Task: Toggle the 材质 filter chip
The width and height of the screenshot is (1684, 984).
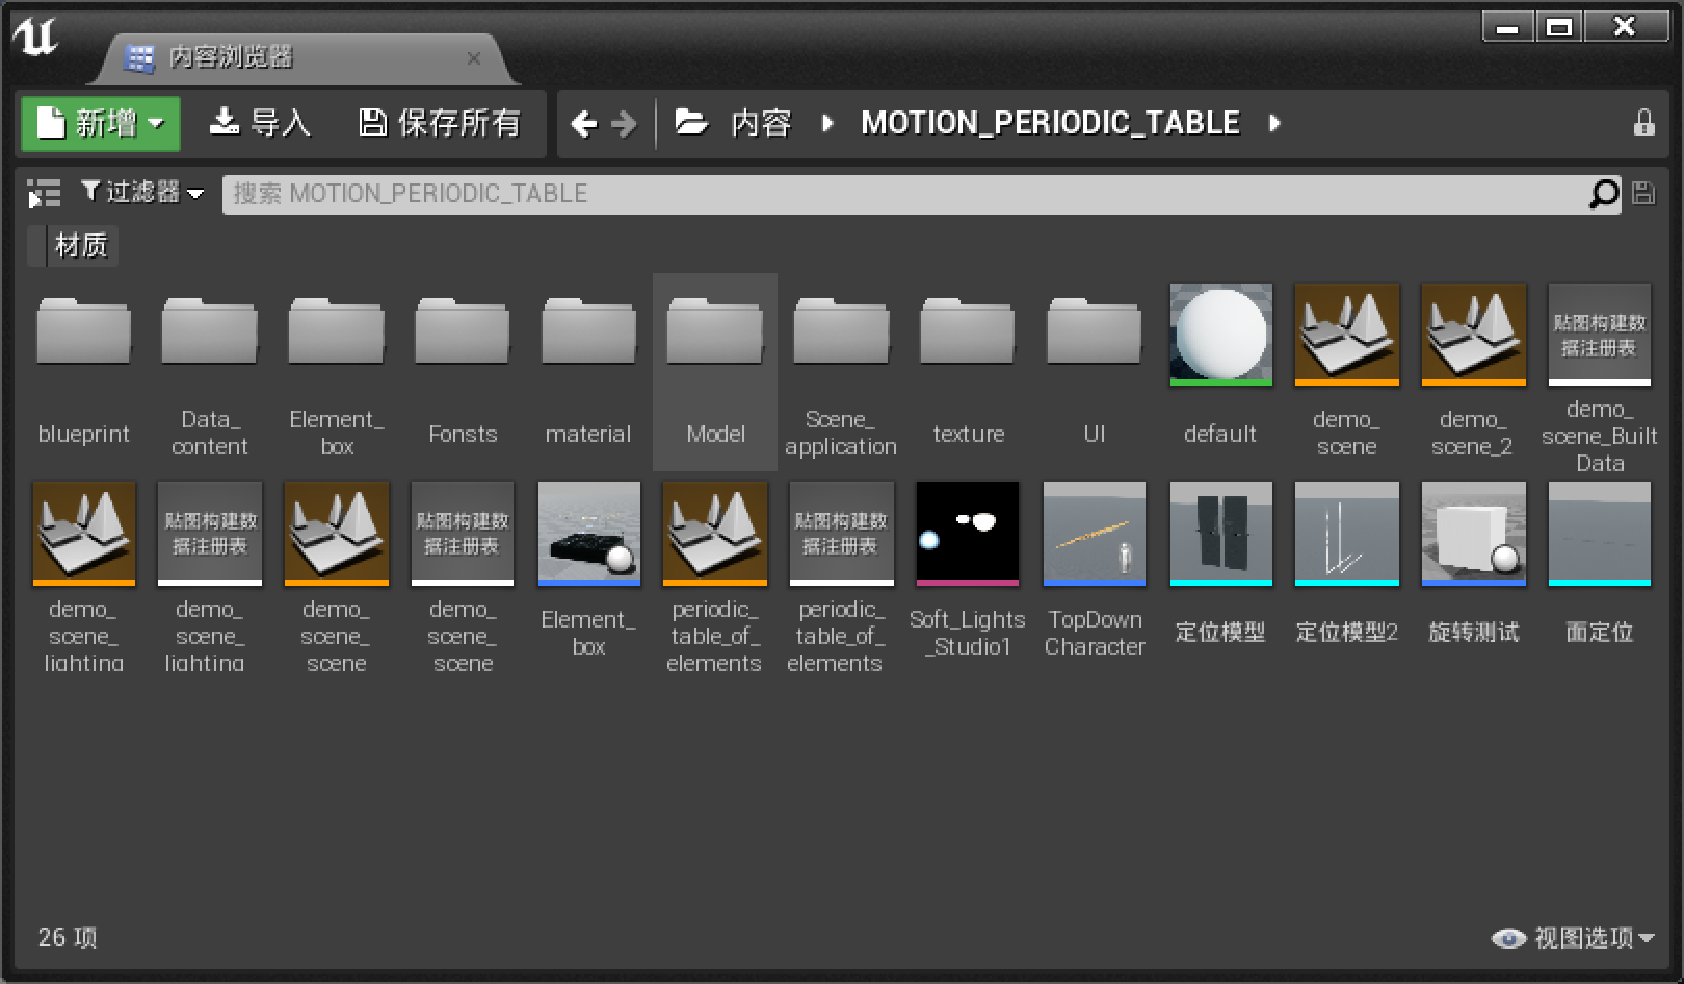Action: click(x=74, y=246)
